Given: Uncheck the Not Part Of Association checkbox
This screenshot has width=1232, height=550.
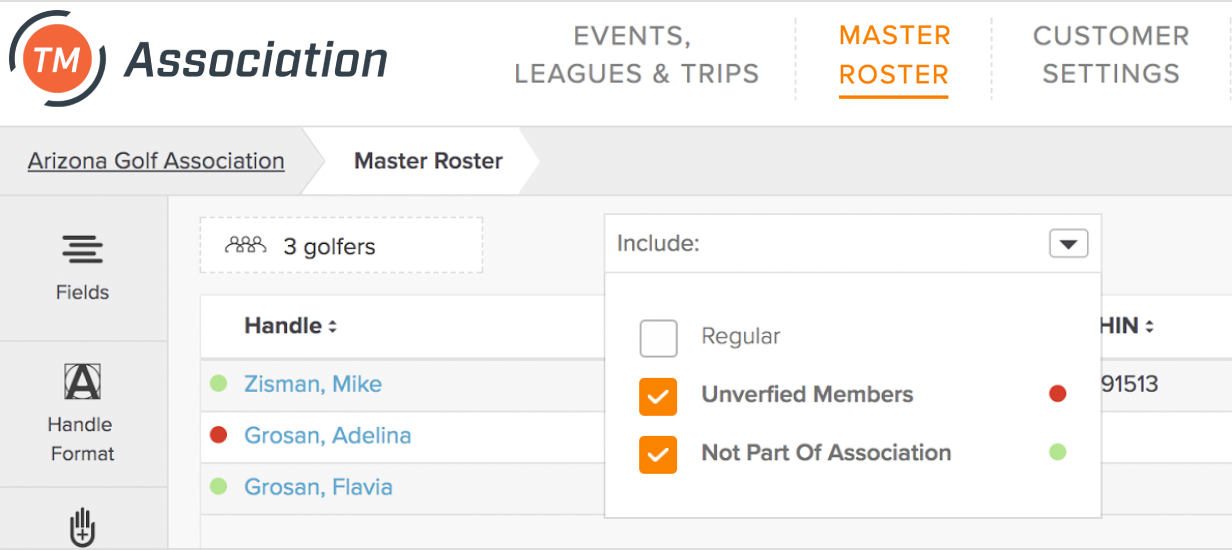Looking at the screenshot, I should point(658,454).
